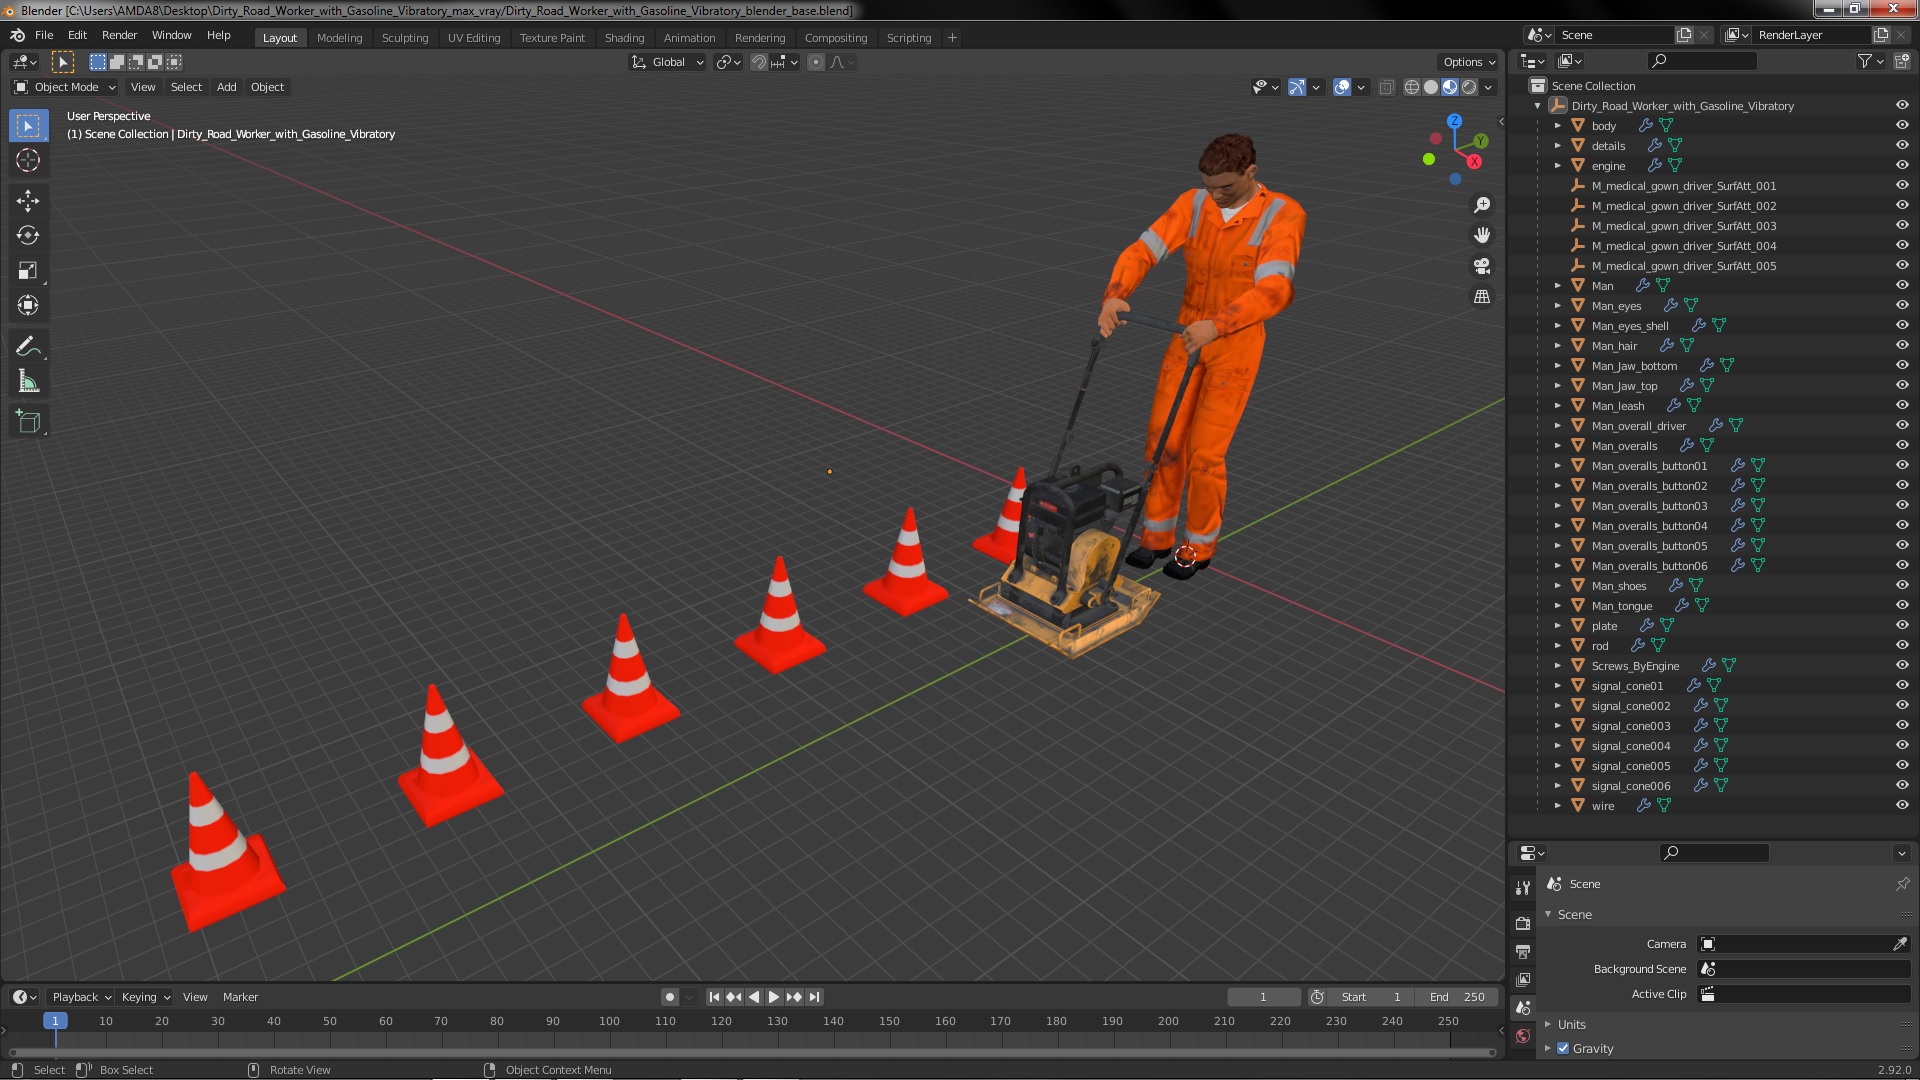Open the Options dropdown
The width and height of the screenshot is (1920, 1080).
(x=1469, y=62)
